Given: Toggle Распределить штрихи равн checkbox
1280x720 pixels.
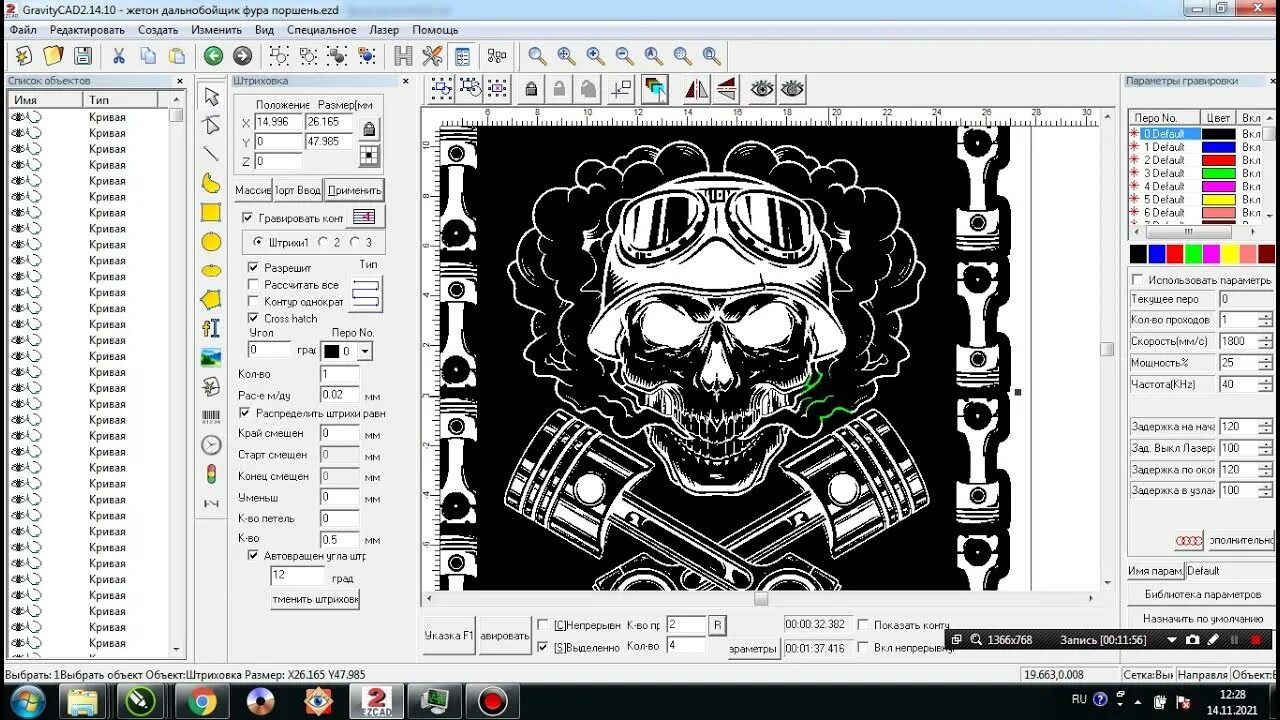Looking at the screenshot, I should (245, 412).
